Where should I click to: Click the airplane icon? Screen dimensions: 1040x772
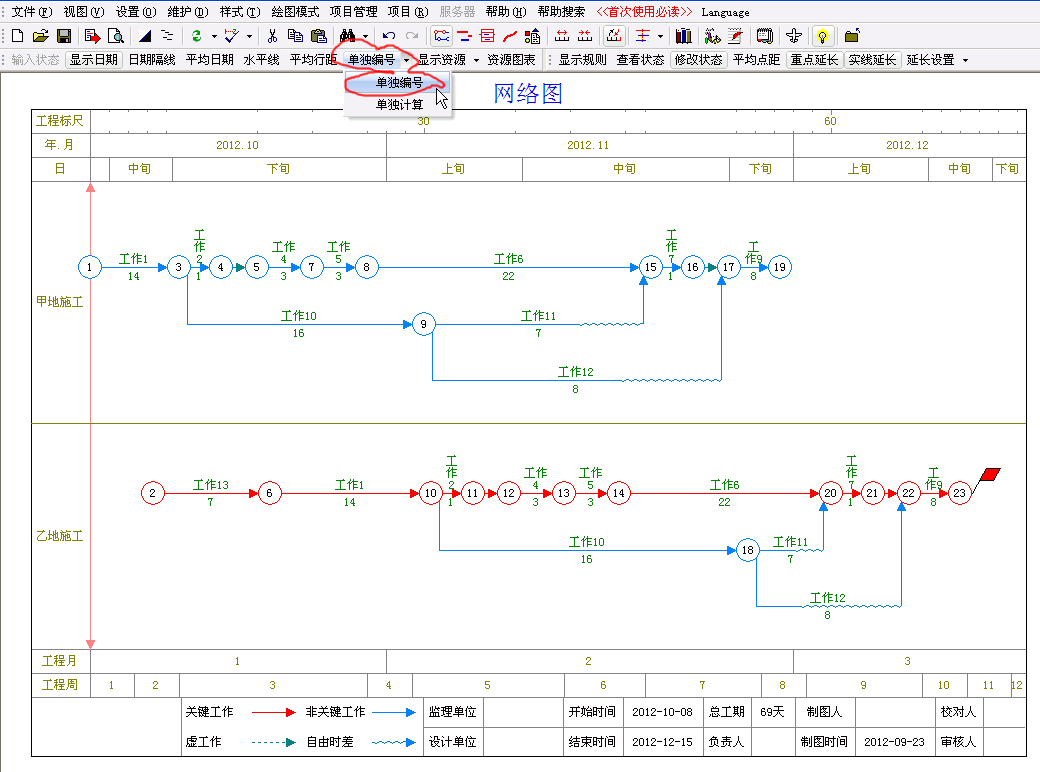[793, 36]
